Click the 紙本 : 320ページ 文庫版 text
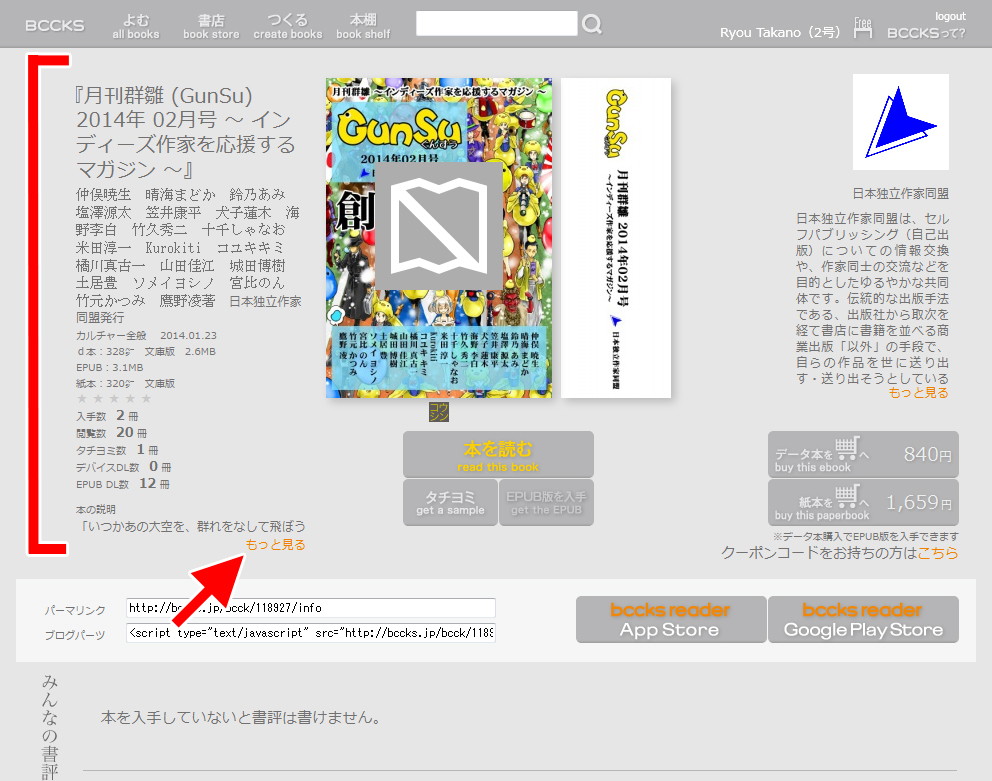This screenshot has height=781, width=992. [125, 384]
